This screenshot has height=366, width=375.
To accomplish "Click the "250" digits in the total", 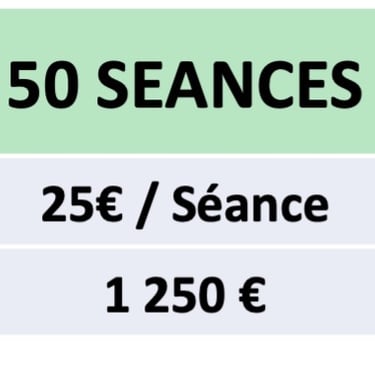I will [184, 296].
